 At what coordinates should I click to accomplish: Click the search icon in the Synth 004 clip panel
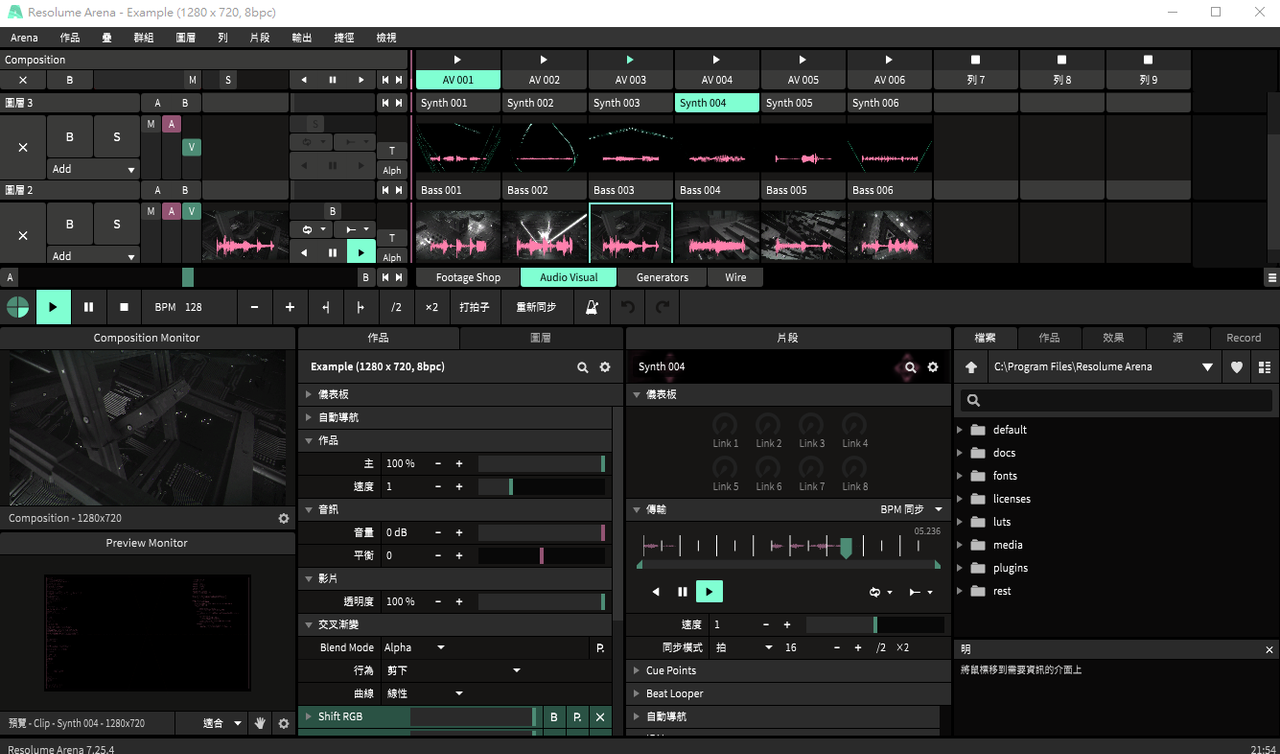tap(910, 367)
